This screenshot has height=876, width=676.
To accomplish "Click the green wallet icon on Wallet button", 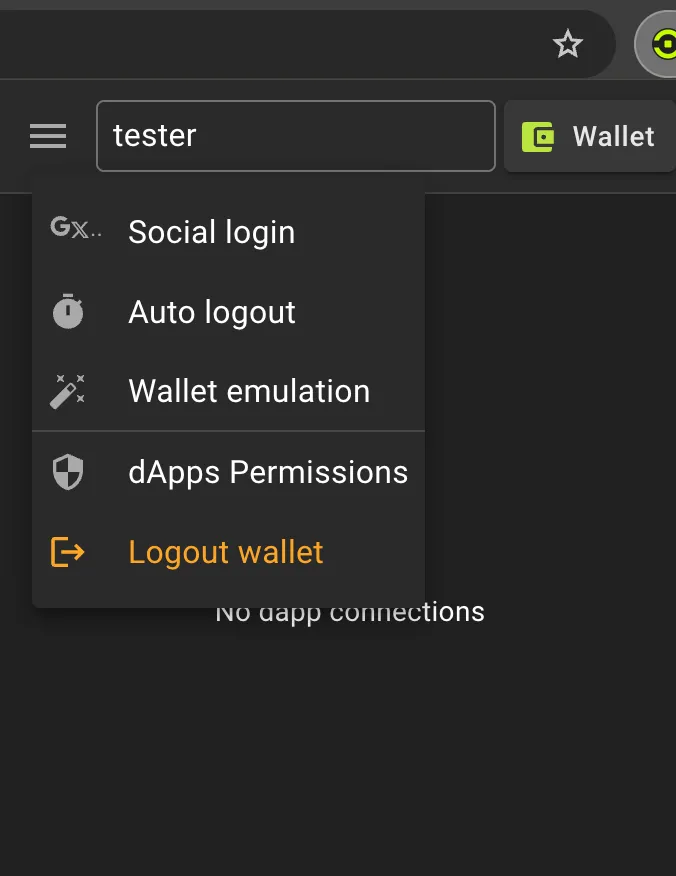I will pyautogui.click(x=536, y=135).
